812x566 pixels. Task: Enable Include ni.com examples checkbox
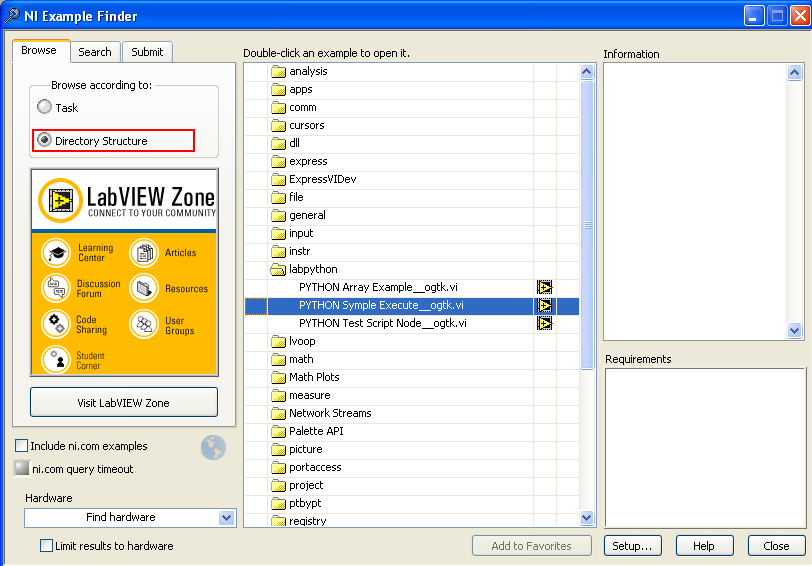pyautogui.click(x=22, y=446)
